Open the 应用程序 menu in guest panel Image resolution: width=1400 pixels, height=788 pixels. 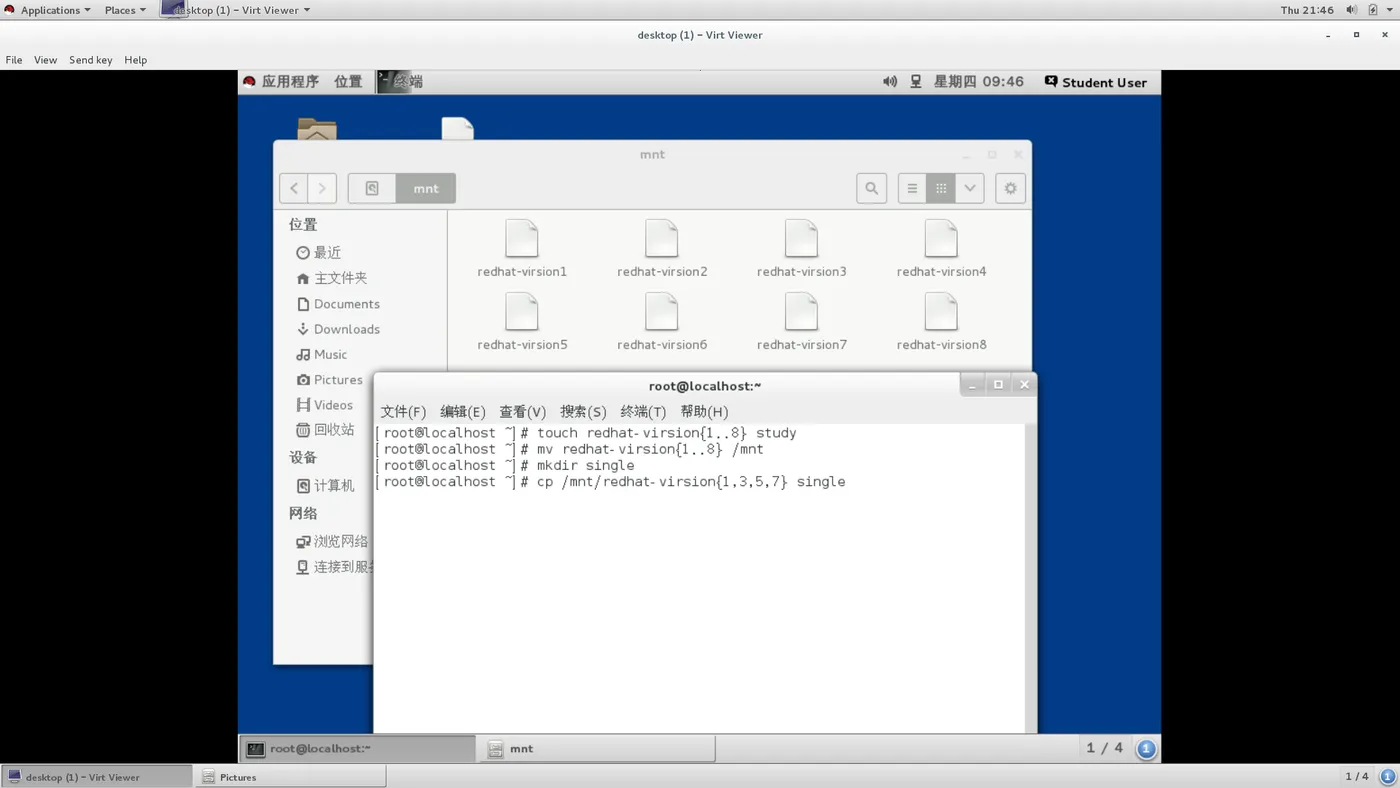(281, 82)
